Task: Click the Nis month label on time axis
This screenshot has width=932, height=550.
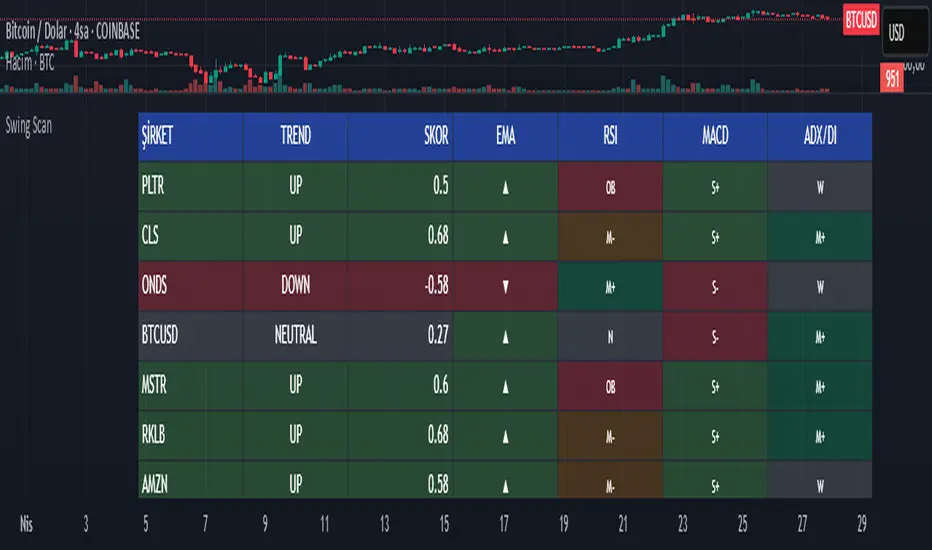Action: coord(26,524)
